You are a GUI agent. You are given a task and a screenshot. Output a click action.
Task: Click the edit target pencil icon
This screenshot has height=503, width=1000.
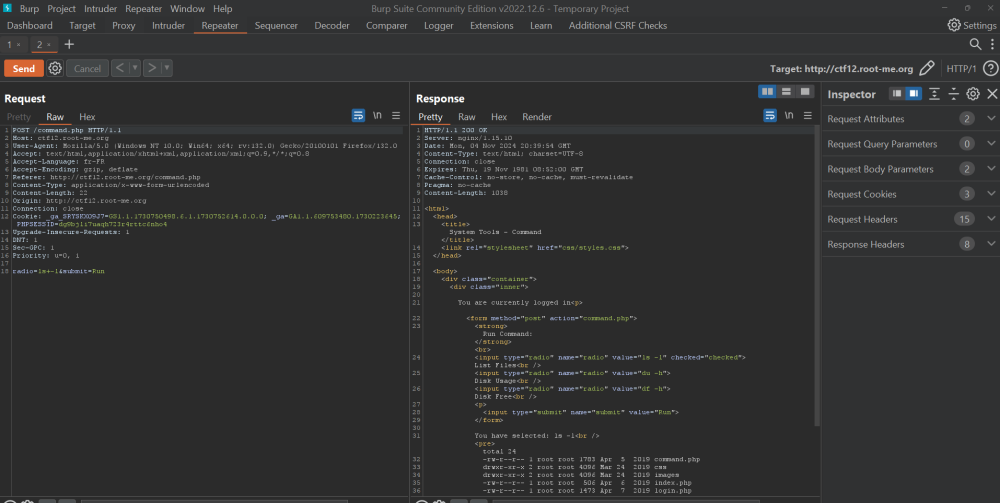click(x=927, y=69)
